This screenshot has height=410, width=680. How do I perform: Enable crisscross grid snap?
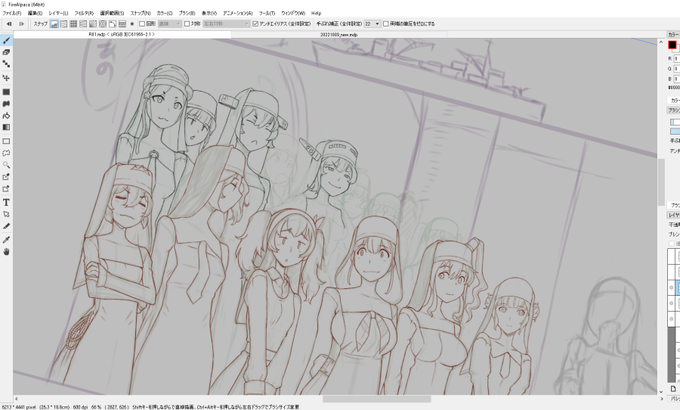(x=73, y=24)
